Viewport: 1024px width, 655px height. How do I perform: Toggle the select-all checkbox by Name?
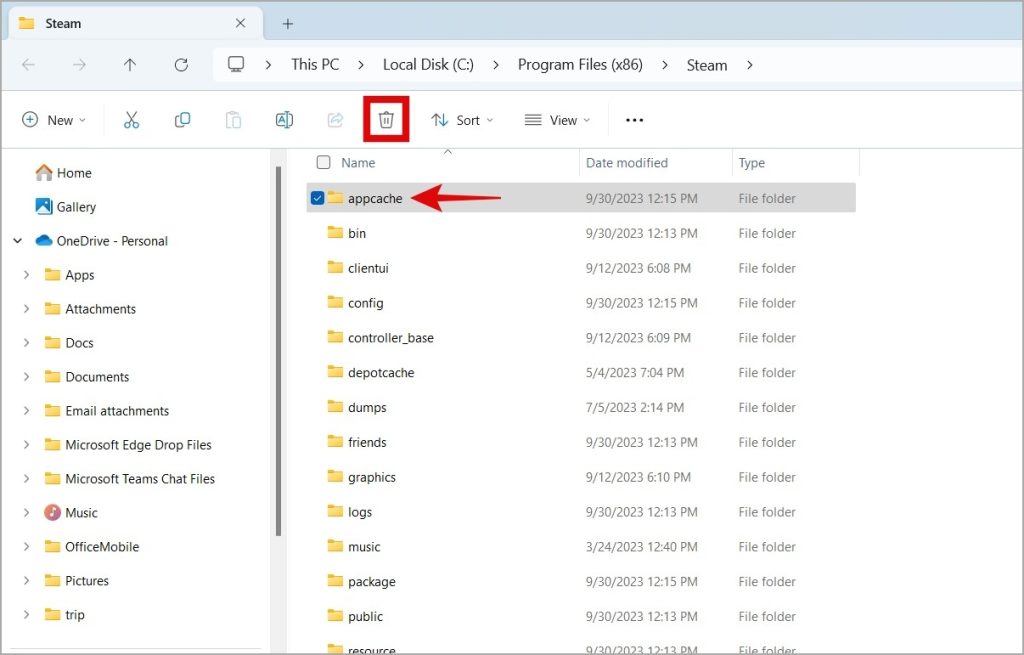click(x=323, y=162)
